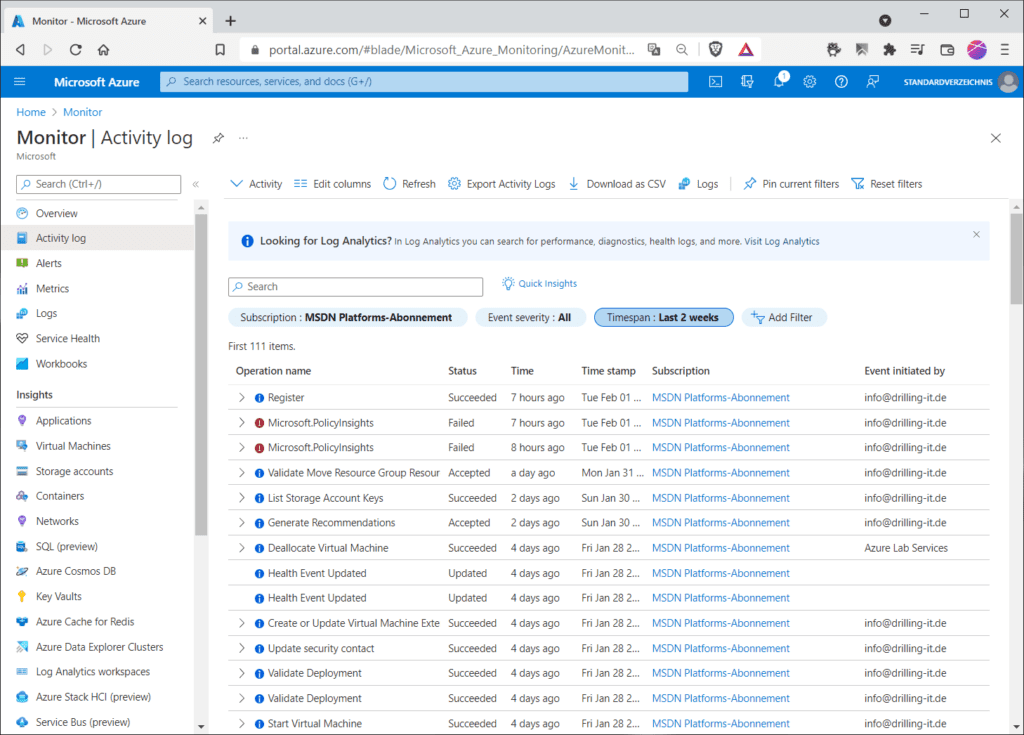
Task: Open Metrics in the Monitor sidebar
Action: coord(52,288)
